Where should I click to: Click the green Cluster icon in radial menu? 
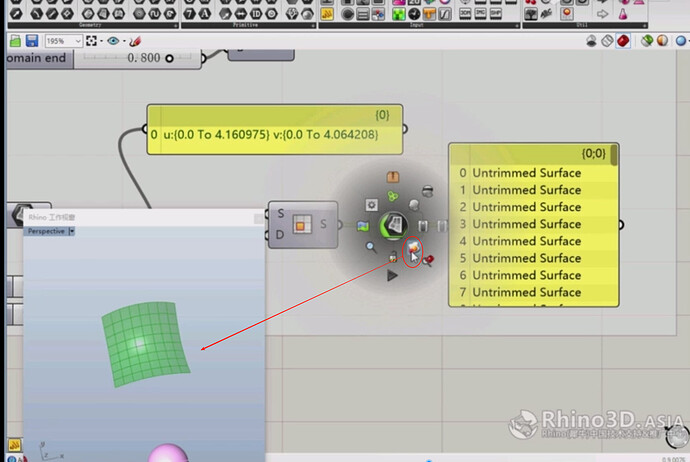[393, 196]
